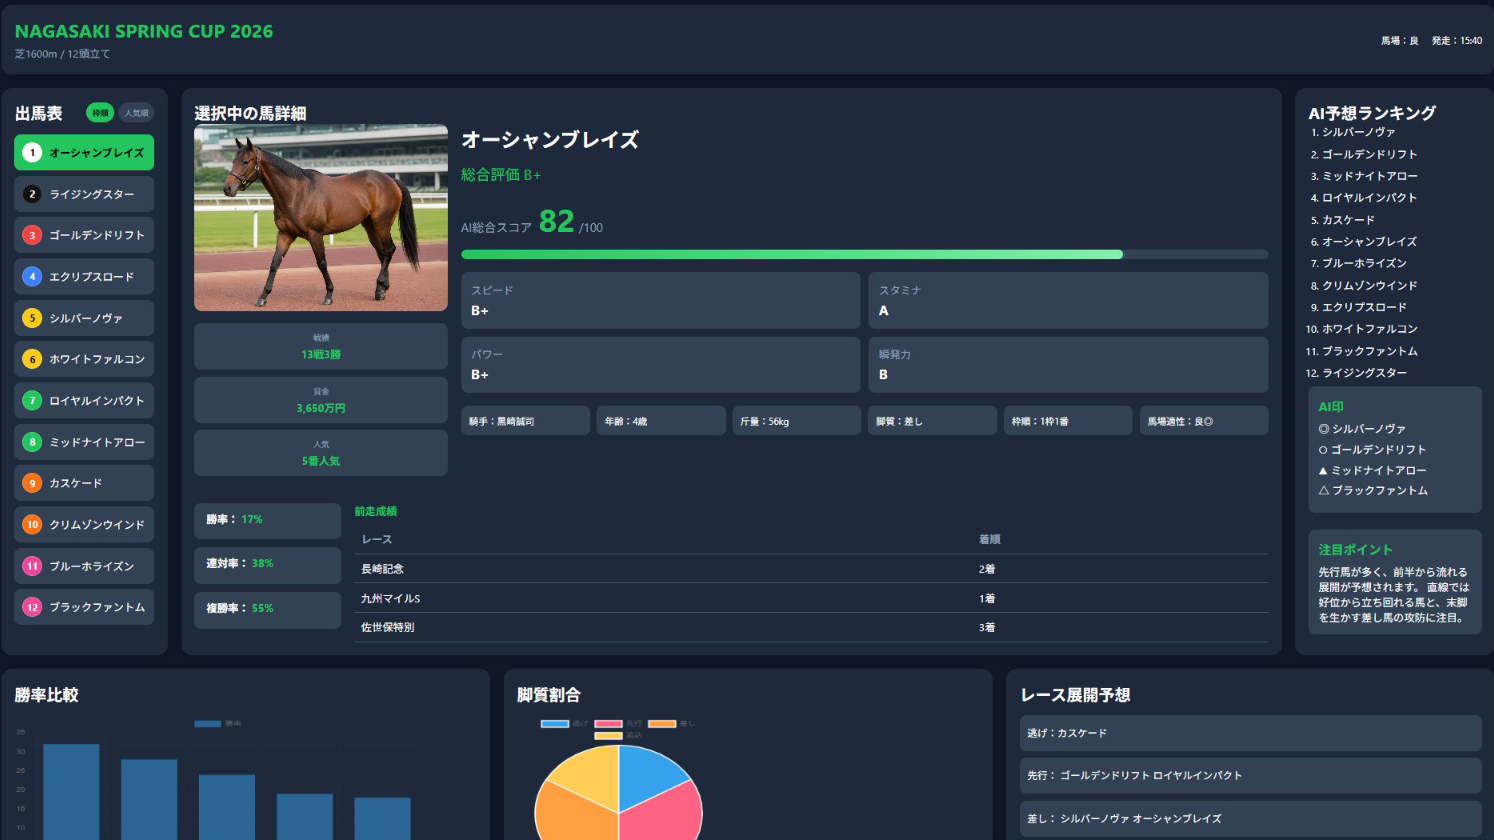This screenshot has height=840, width=1494.
Task: Click the yellow number 5 gate badge
Action: [x=32, y=318]
